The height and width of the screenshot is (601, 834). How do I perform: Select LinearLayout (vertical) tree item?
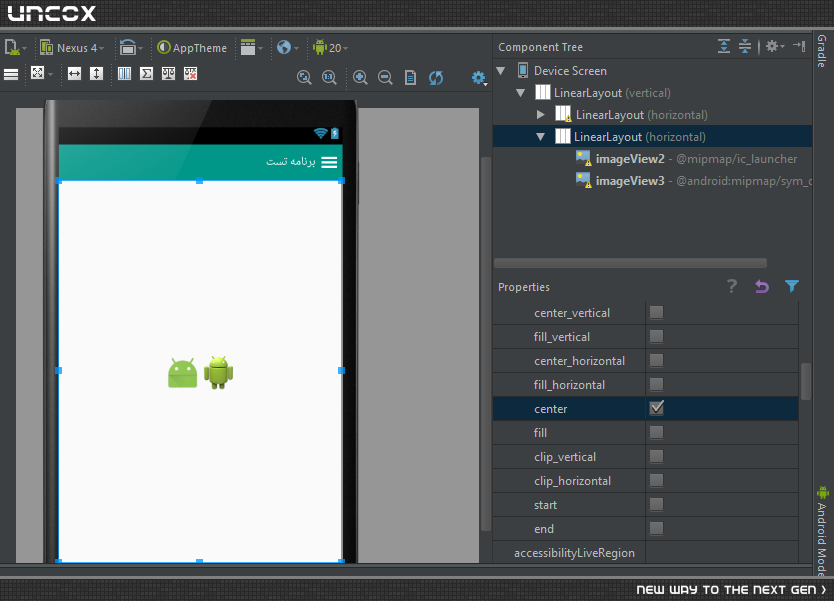[x=612, y=93]
